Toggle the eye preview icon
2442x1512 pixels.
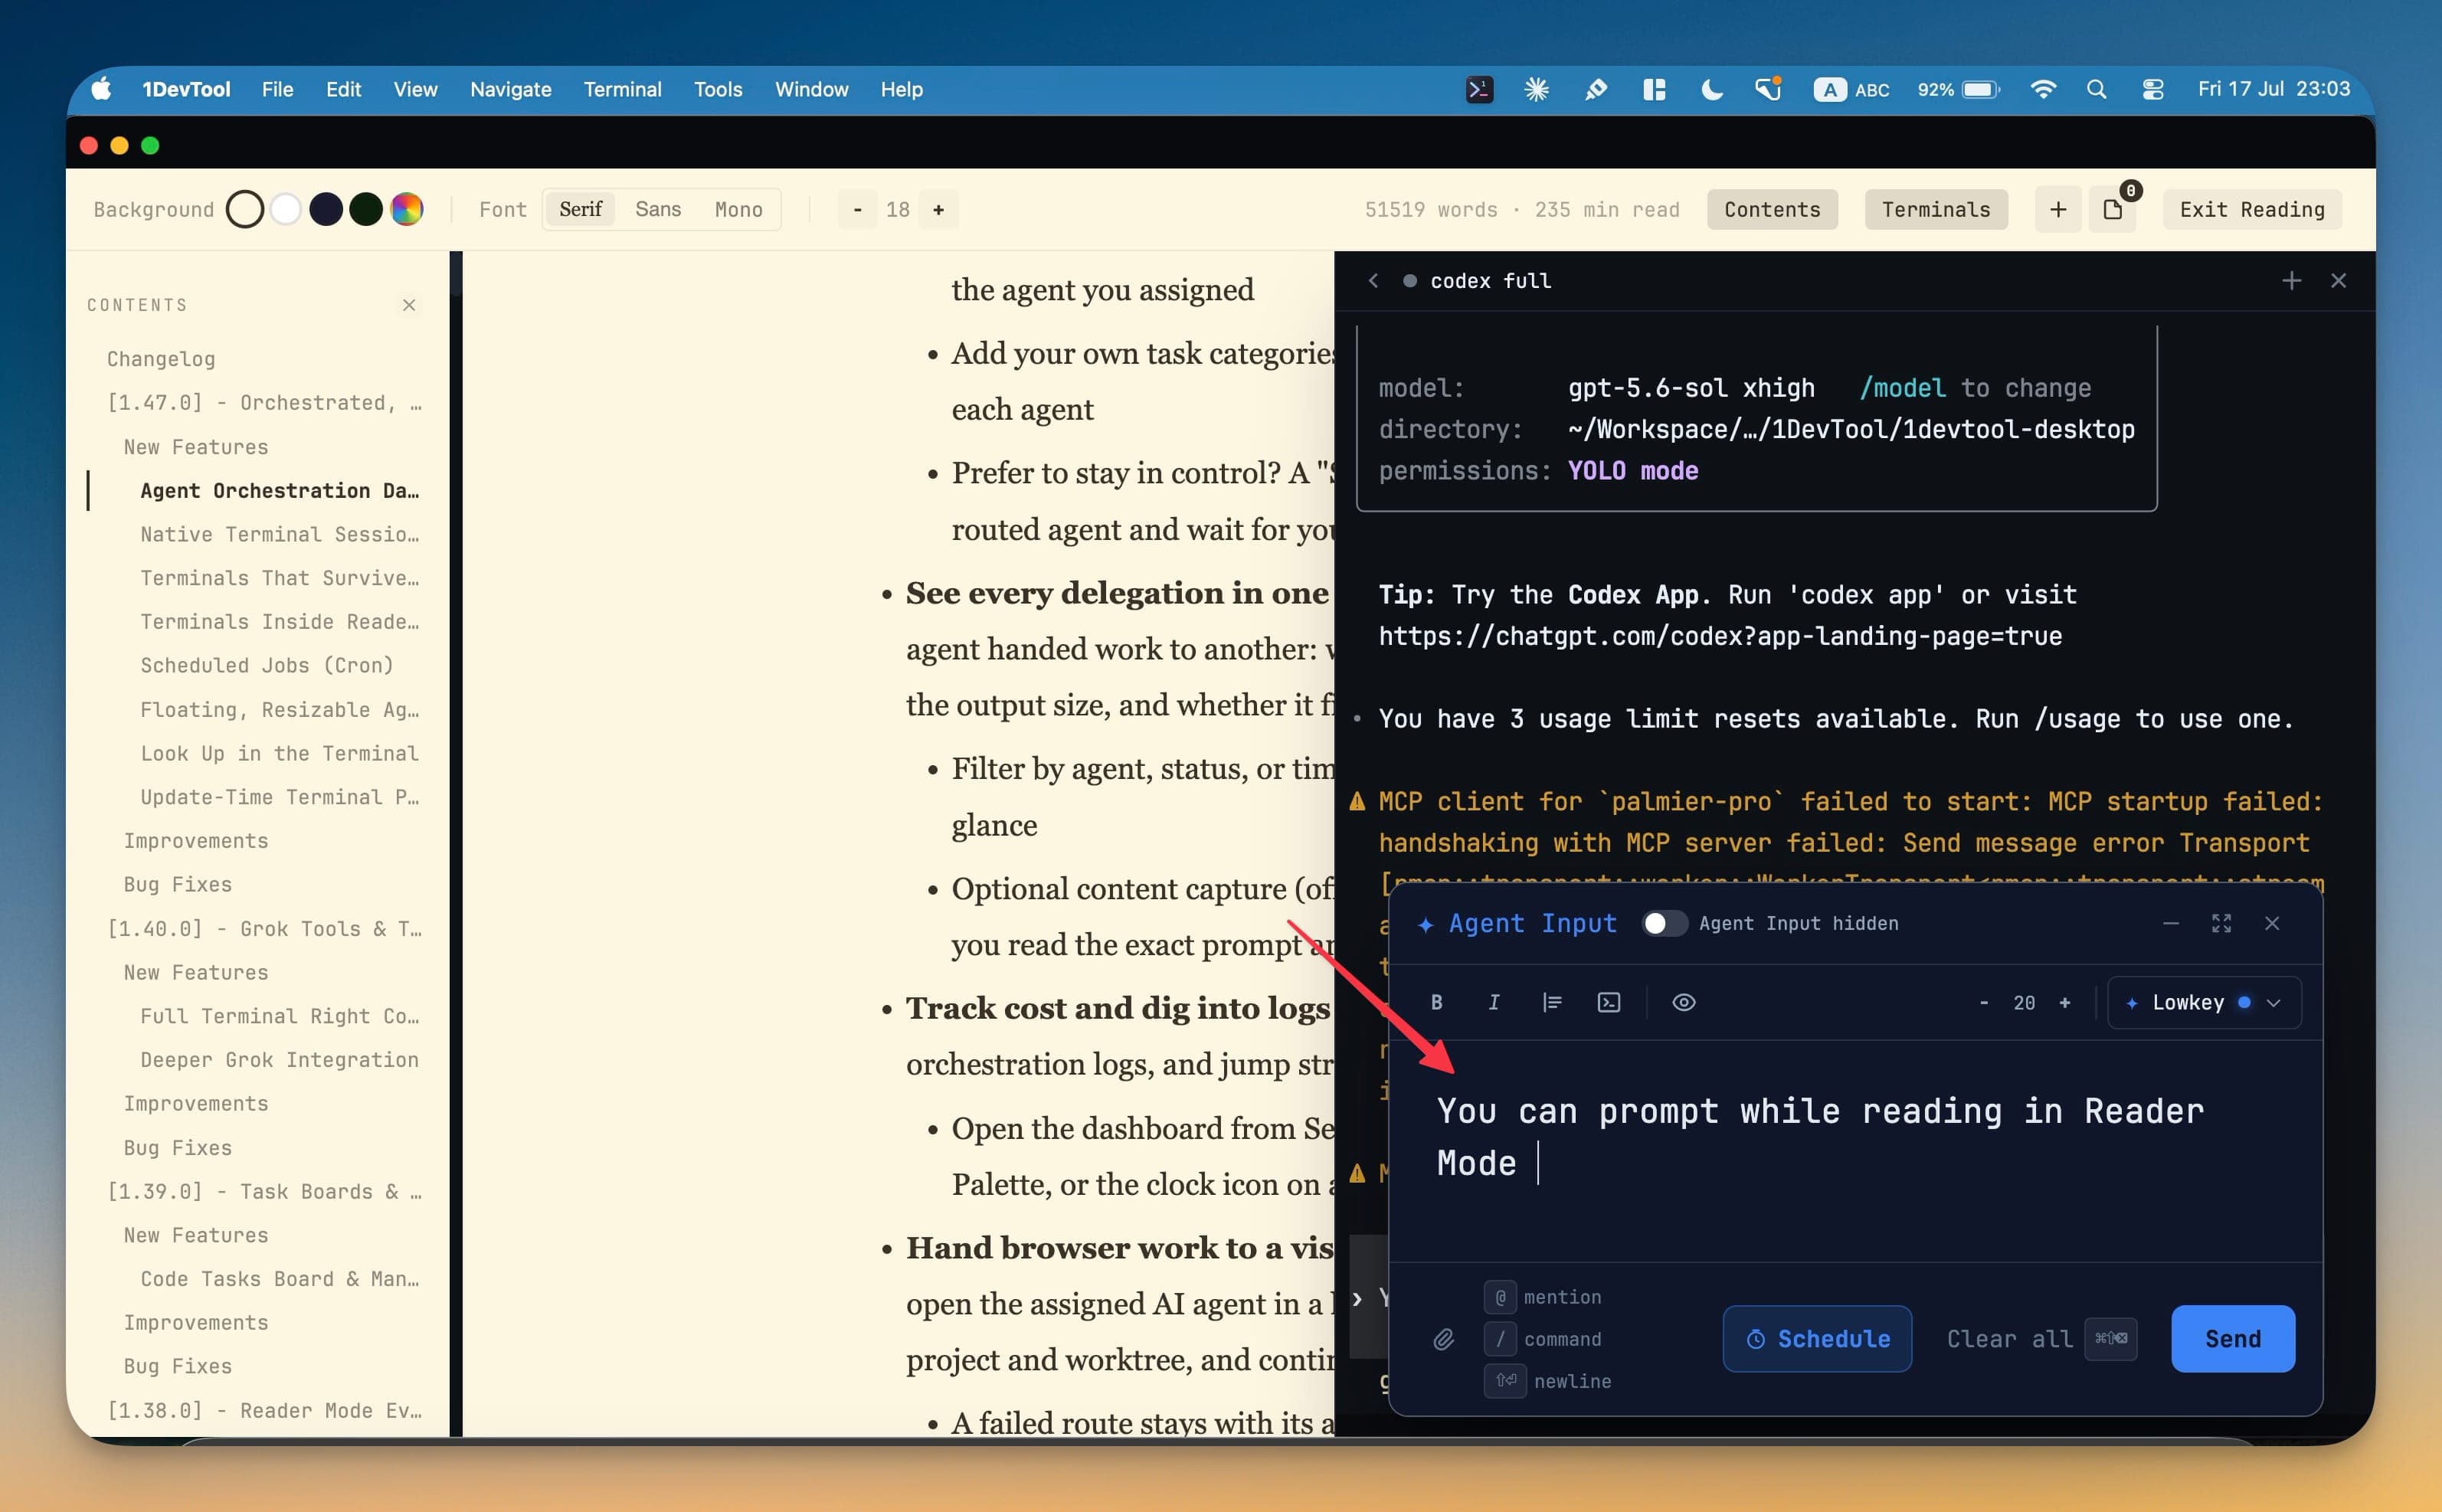(x=1683, y=1002)
